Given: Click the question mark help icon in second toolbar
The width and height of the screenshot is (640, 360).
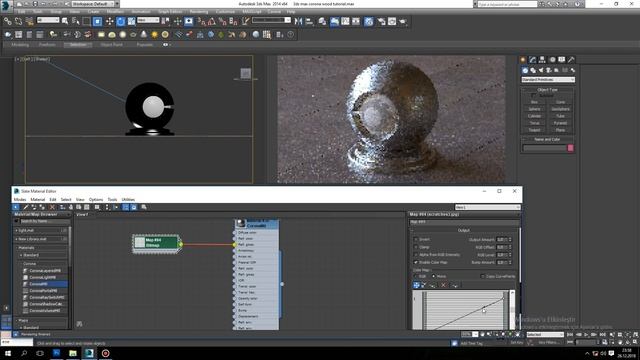Looking at the screenshot, I should (x=290, y=35).
